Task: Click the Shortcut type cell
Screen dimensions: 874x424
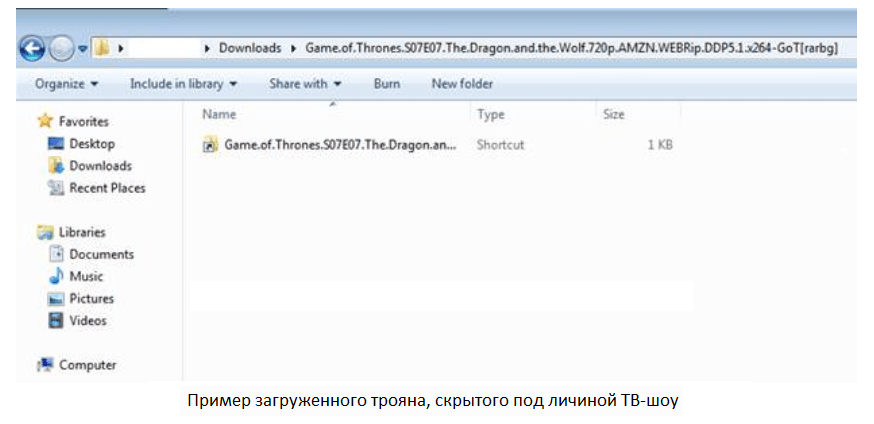Action: tap(501, 145)
